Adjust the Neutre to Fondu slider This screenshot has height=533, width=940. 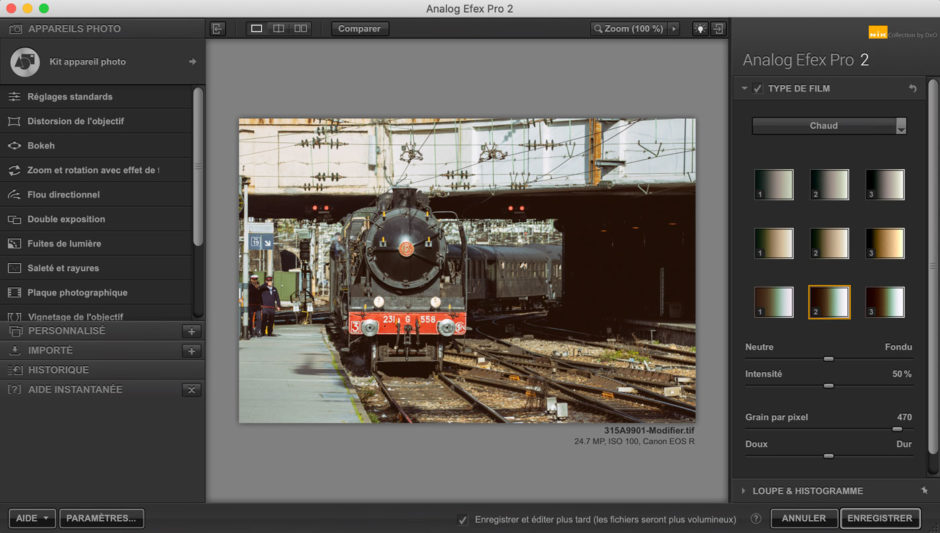click(x=828, y=359)
